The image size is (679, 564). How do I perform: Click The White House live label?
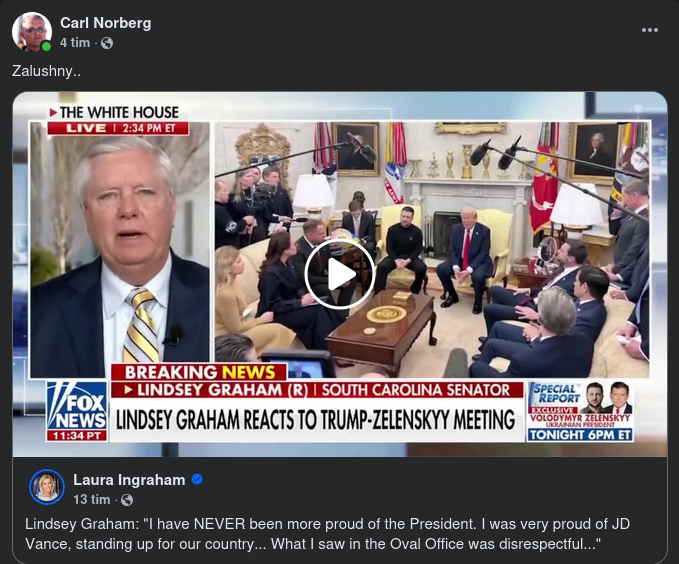pyautogui.click(x=118, y=120)
